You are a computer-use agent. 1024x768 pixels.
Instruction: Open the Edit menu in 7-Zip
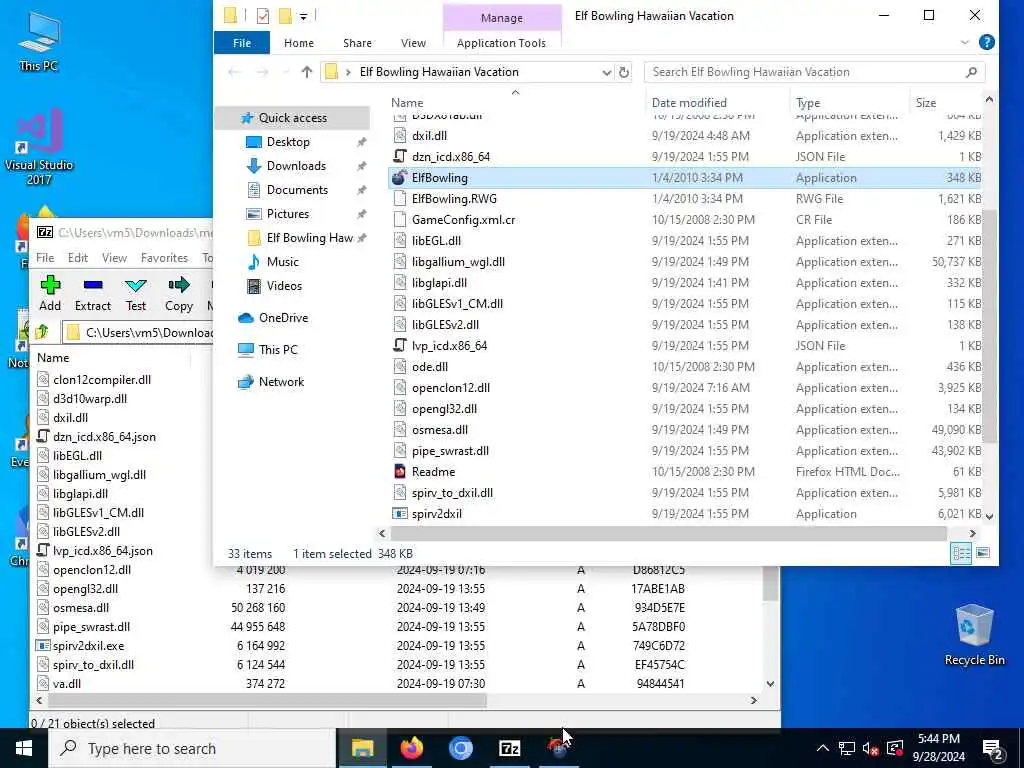click(78, 258)
